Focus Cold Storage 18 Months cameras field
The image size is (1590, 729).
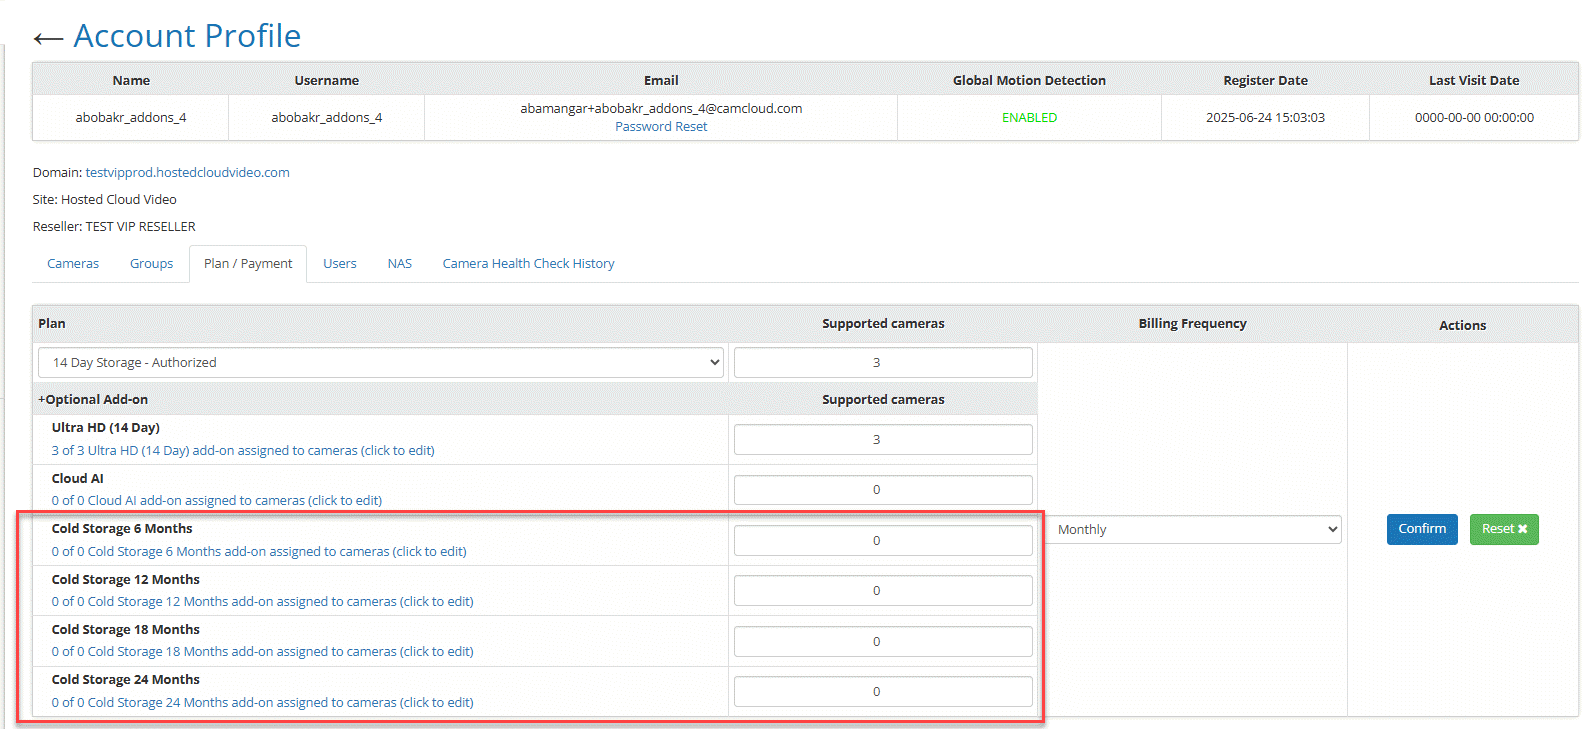pyautogui.click(x=883, y=642)
